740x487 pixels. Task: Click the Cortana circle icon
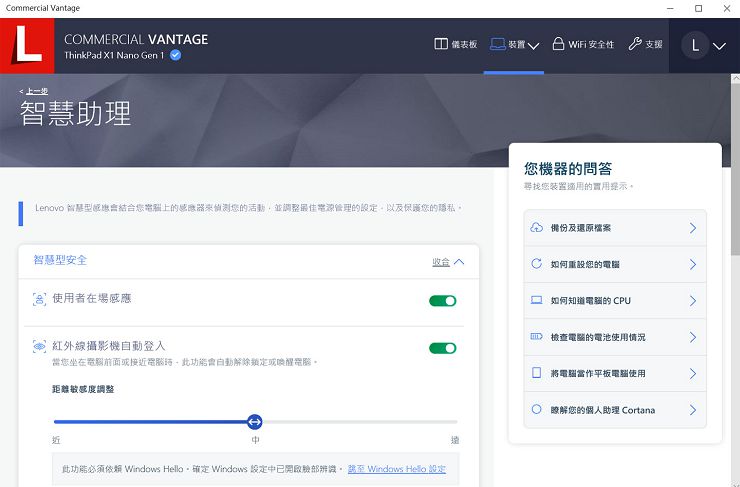coord(537,409)
